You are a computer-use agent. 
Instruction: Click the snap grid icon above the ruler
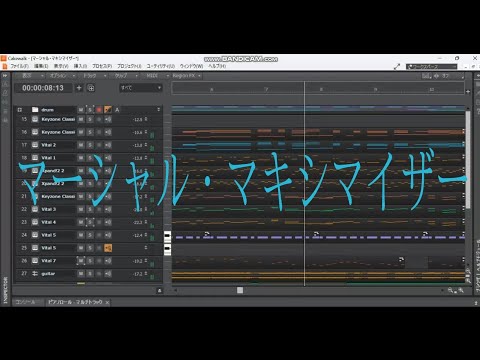(x=427, y=76)
